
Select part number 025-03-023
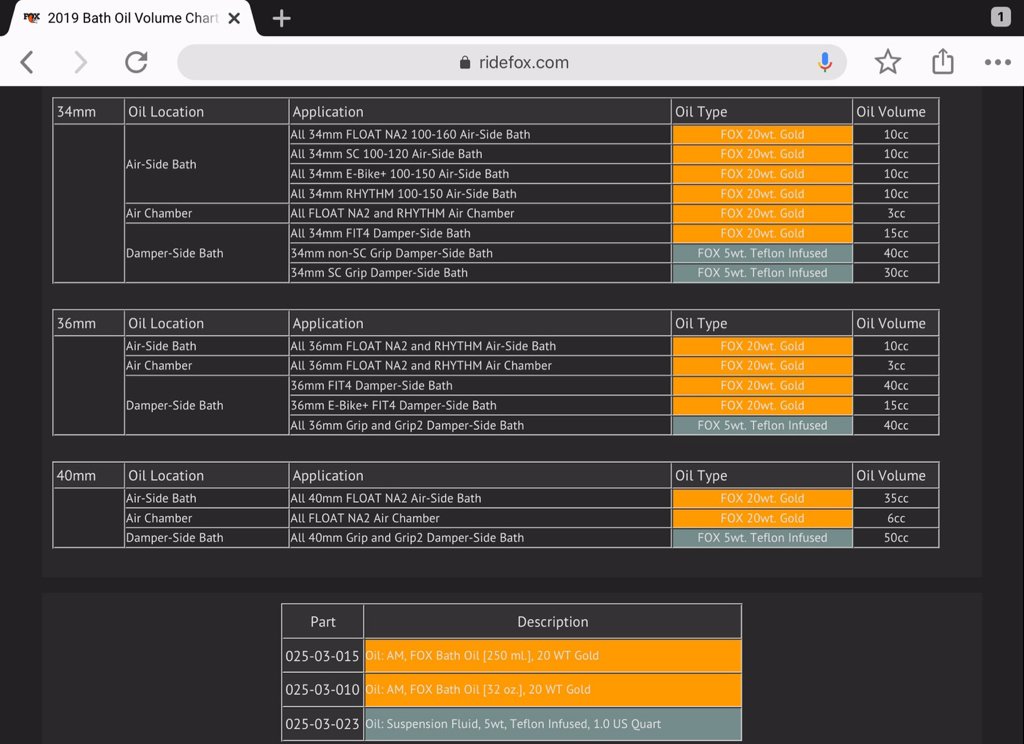point(322,724)
